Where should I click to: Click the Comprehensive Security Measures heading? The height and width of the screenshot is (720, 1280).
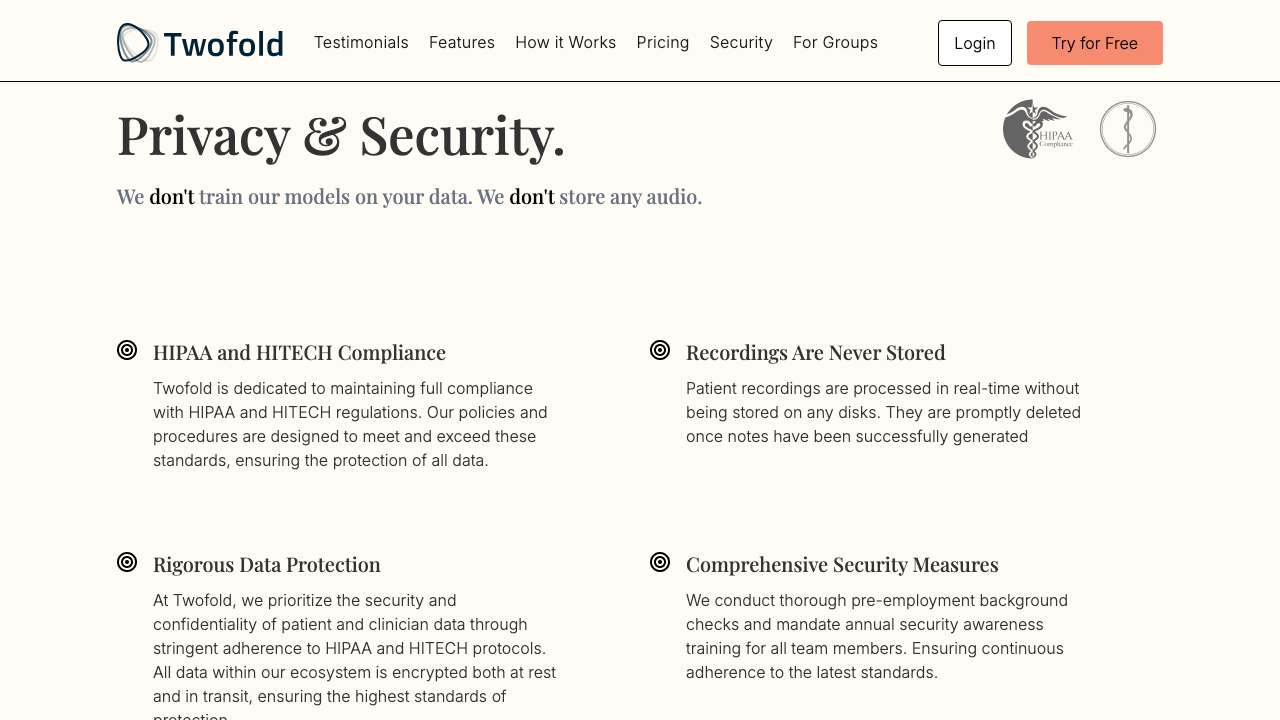pyautogui.click(x=842, y=564)
